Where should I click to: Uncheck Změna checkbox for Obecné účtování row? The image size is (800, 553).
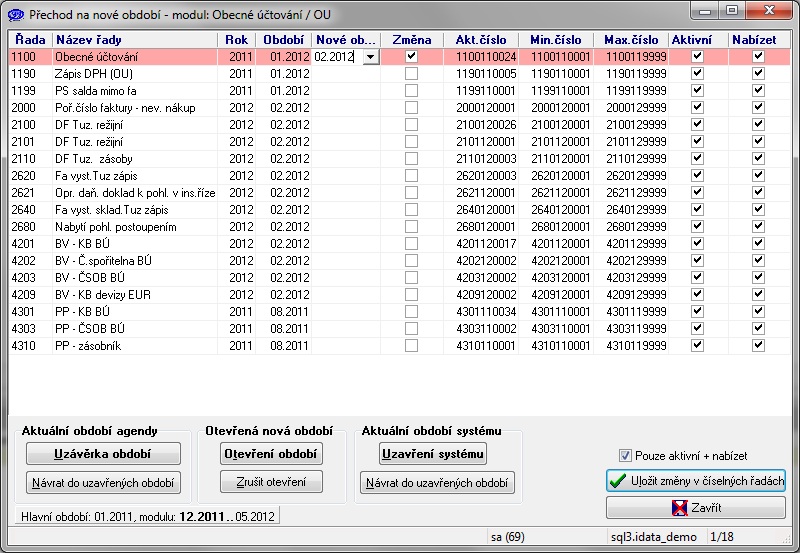[411, 57]
